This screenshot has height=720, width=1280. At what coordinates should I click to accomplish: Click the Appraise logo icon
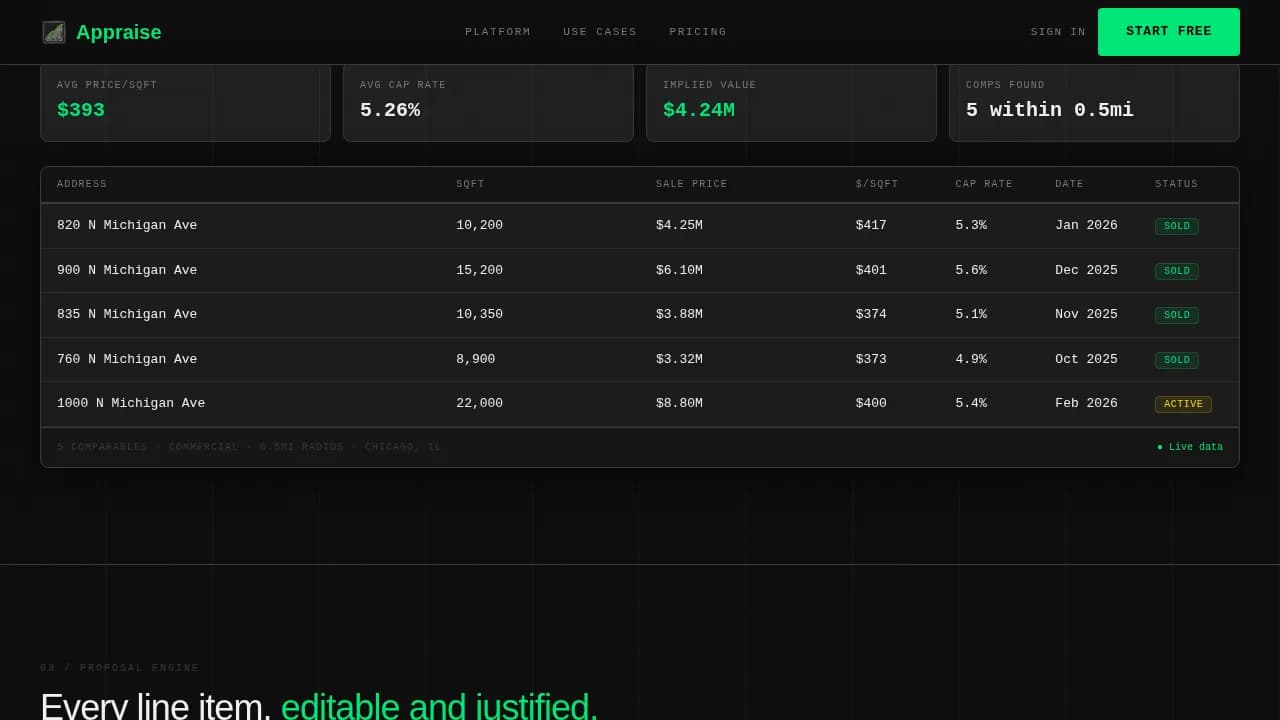point(54,32)
